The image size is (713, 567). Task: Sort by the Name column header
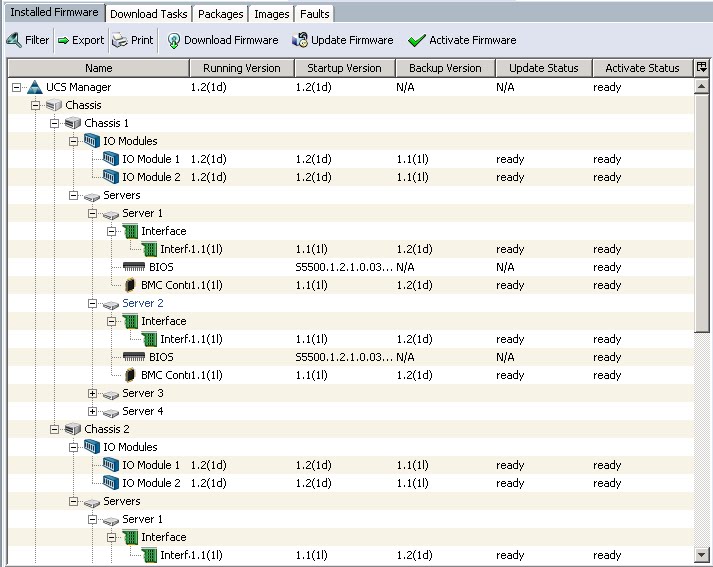[x=99, y=68]
